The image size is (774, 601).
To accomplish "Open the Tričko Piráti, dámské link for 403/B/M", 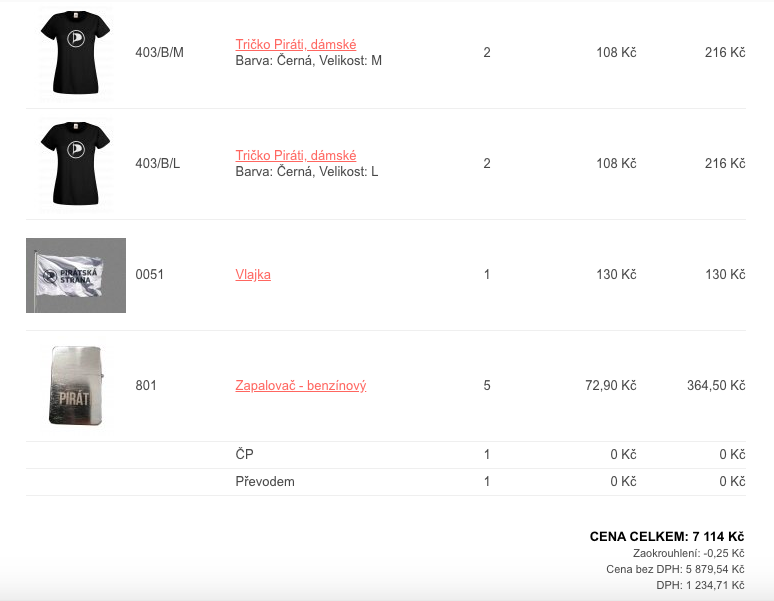I will point(296,44).
